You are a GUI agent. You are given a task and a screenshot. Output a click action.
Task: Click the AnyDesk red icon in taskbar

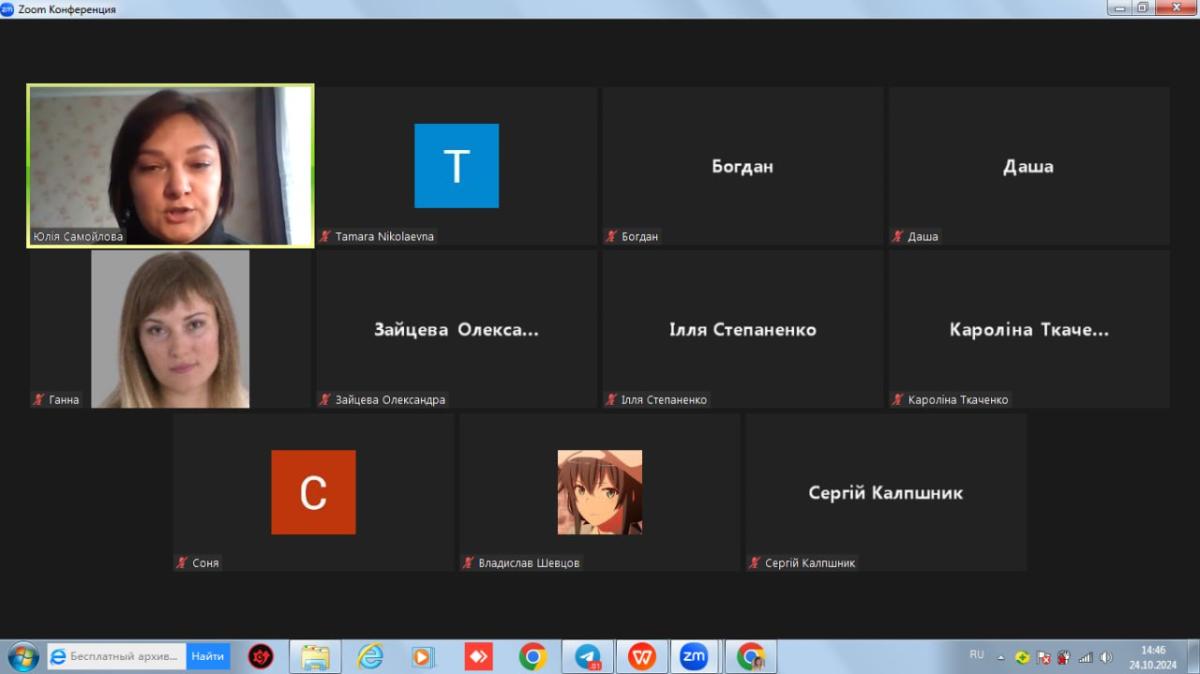coord(478,657)
